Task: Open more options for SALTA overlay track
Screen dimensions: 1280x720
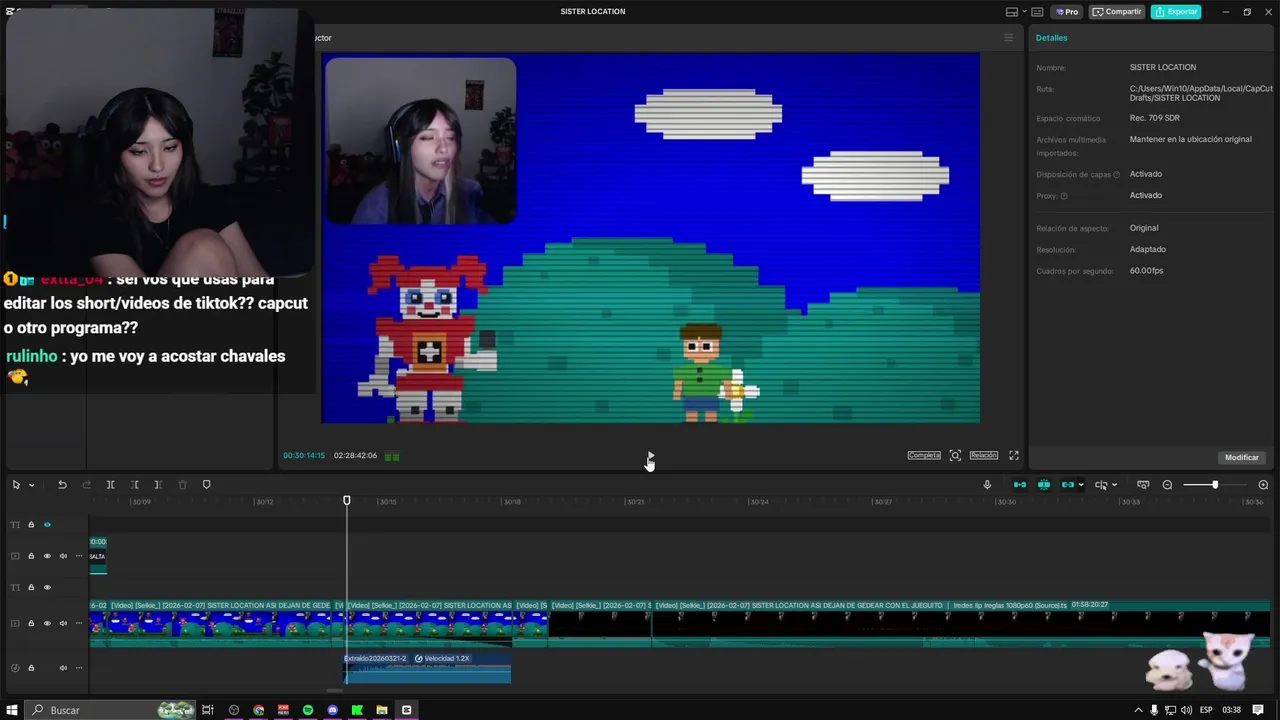Action: click(79, 556)
